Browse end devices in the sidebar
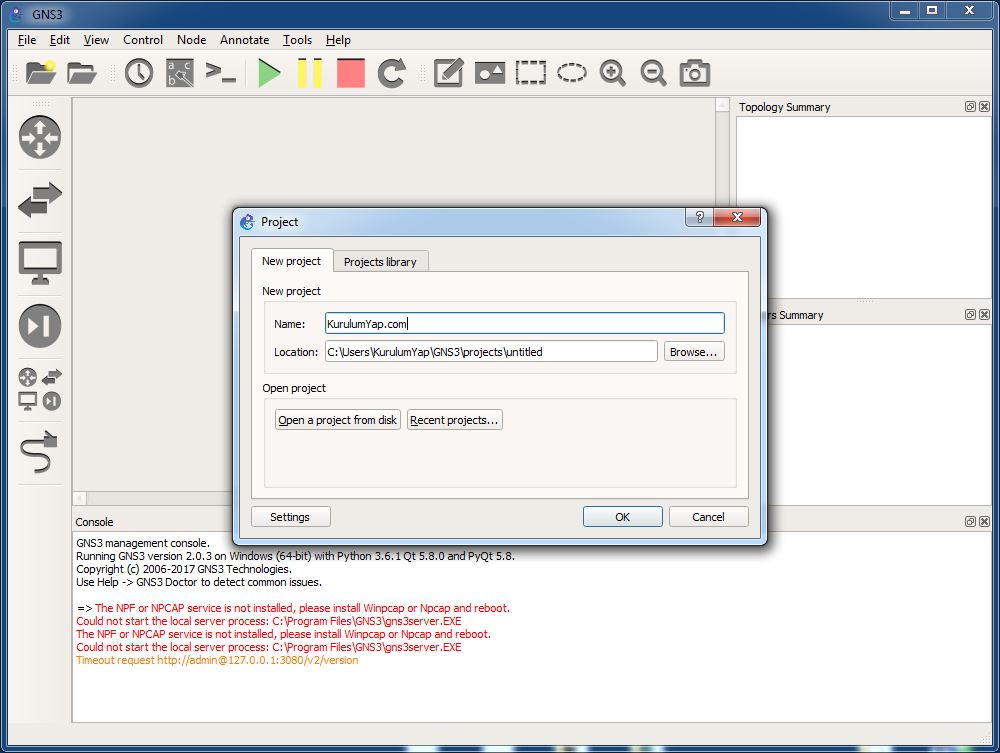 tap(40, 263)
